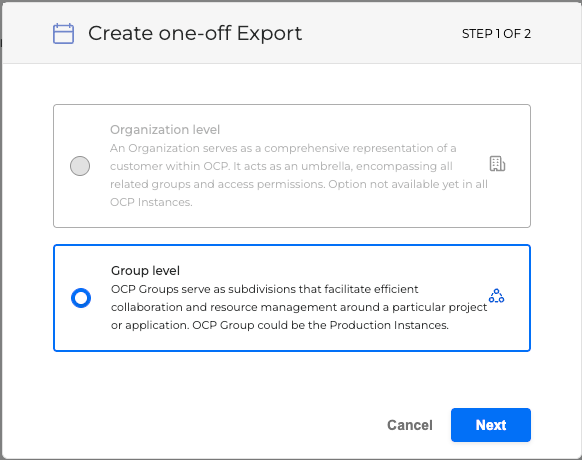This screenshot has height=460, width=582.
Task: Click the "Organization level" heading text
Action: coord(165,130)
